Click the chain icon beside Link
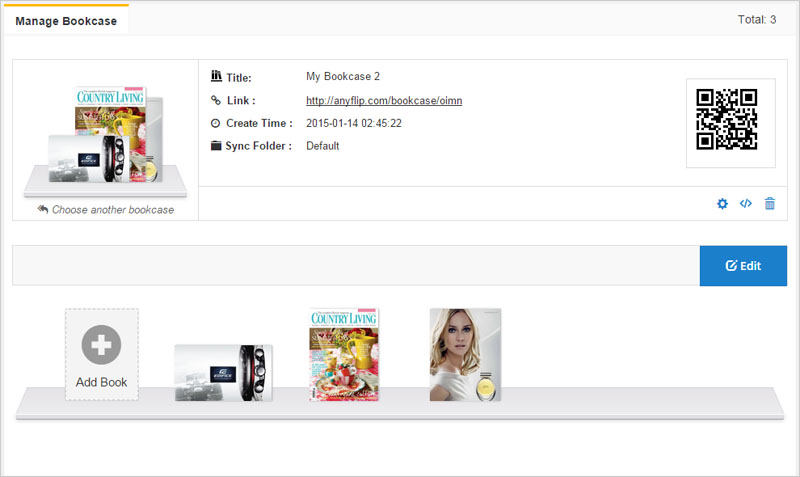 (x=216, y=100)
